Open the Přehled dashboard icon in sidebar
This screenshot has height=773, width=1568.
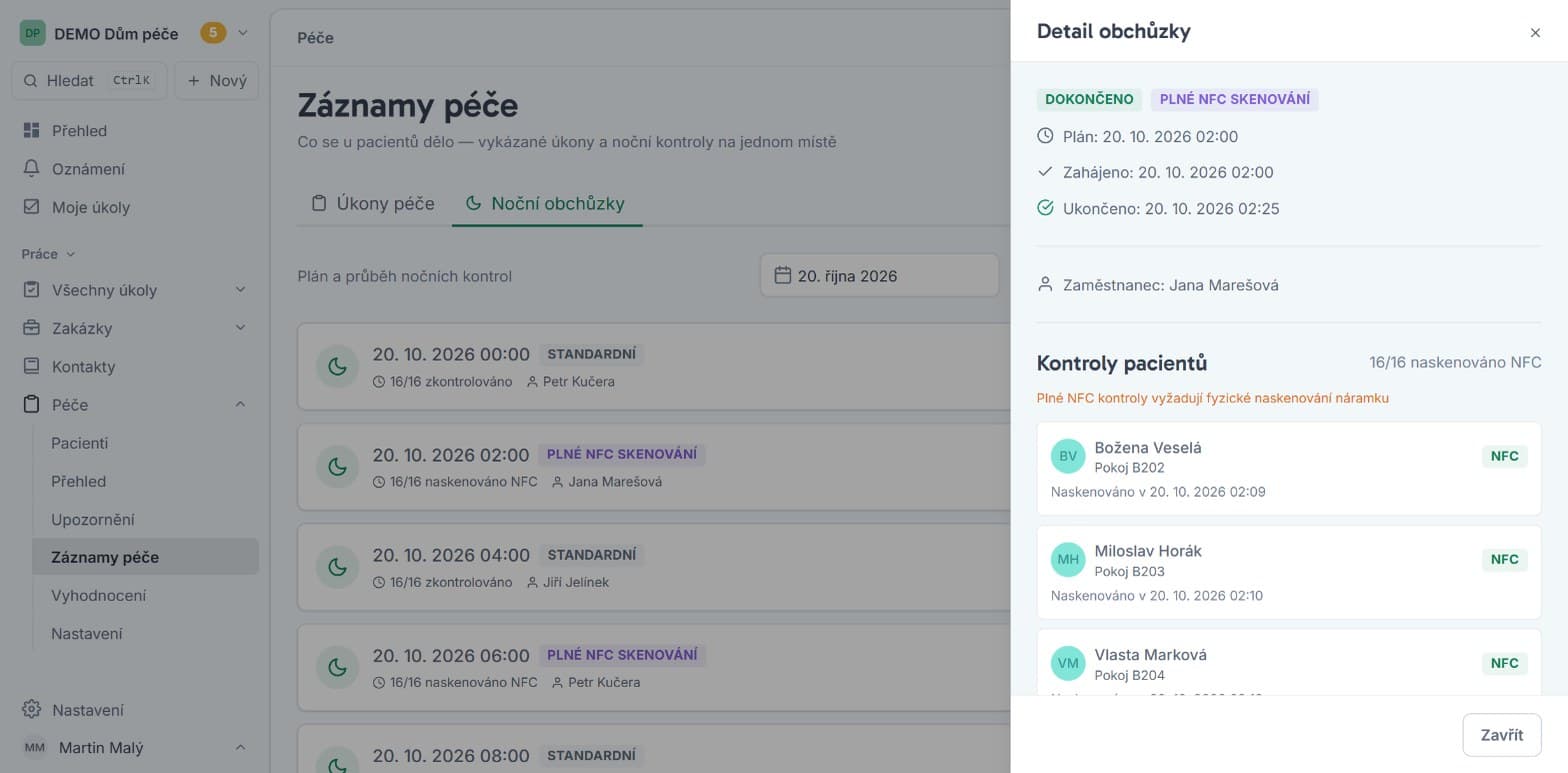click(x=32, y=131)
